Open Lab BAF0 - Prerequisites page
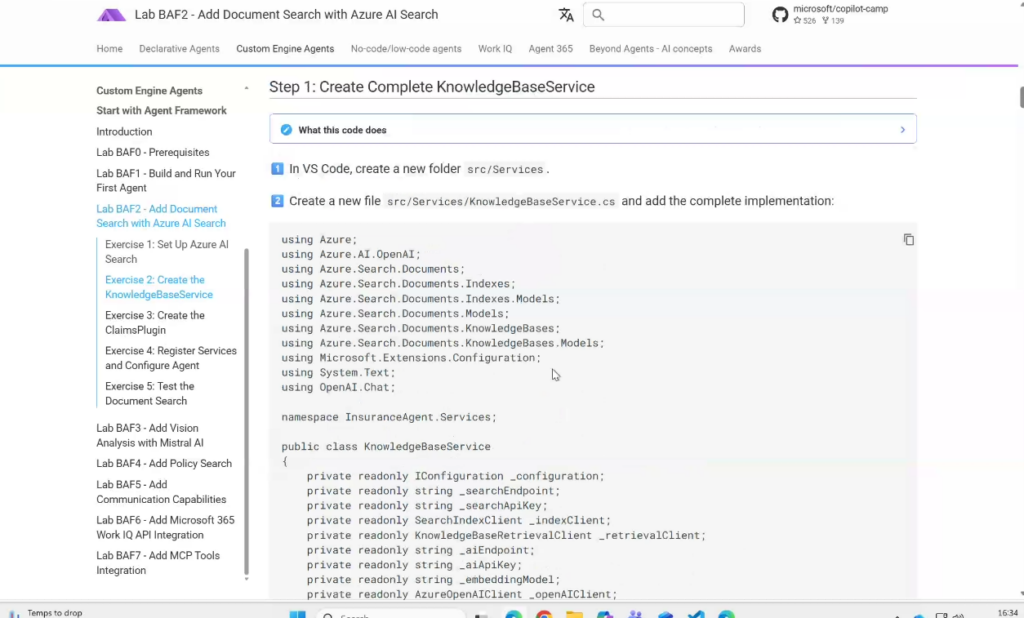Image resolution: width=1024 pixels, height=618 pixels. point(153,152)
